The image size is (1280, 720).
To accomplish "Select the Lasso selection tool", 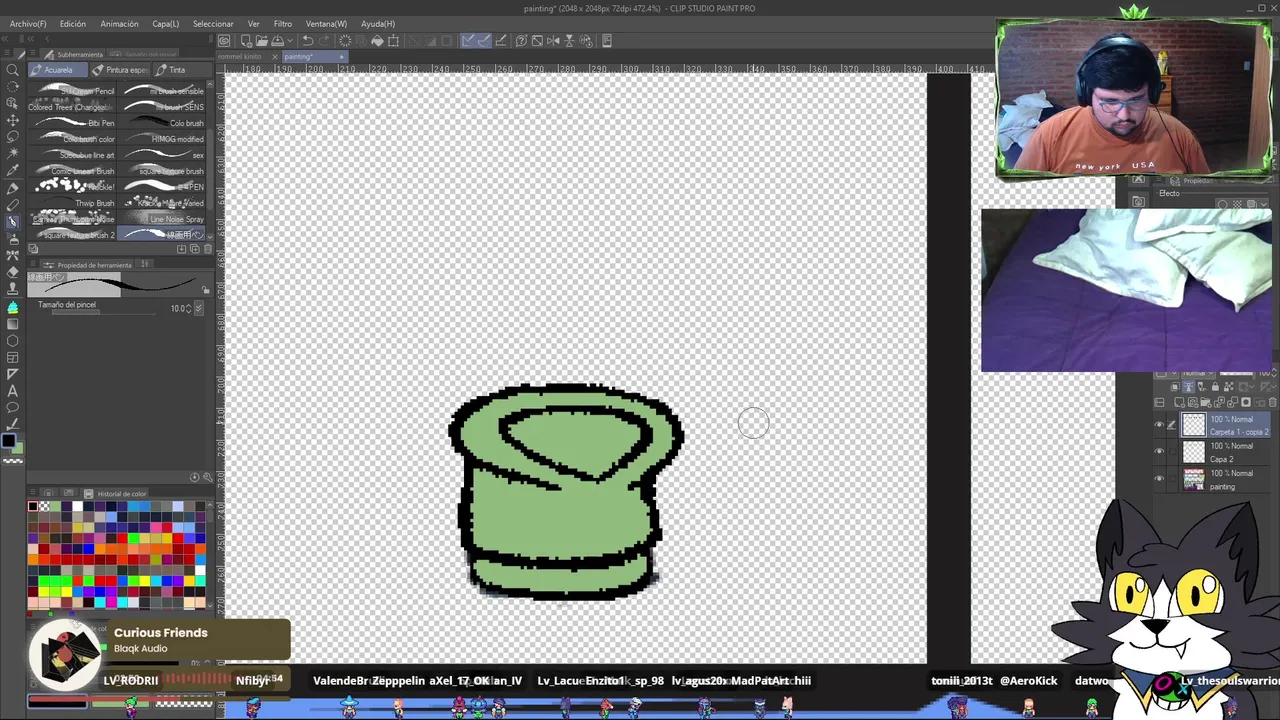I will [13, 137].
